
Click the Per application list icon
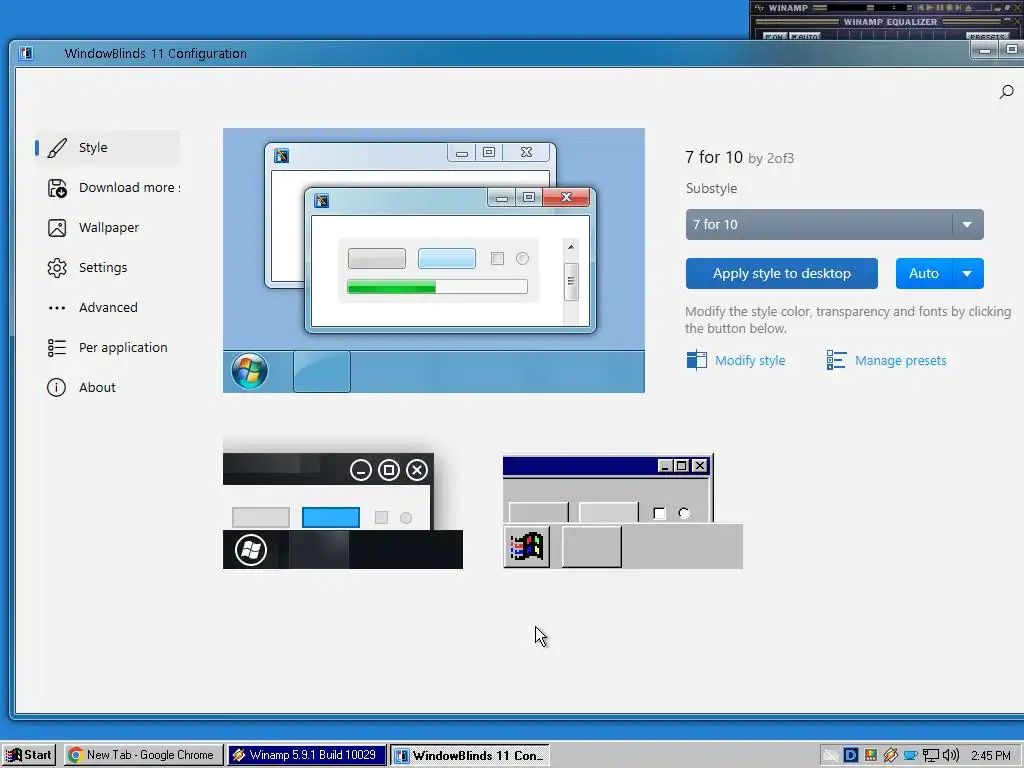57,347
